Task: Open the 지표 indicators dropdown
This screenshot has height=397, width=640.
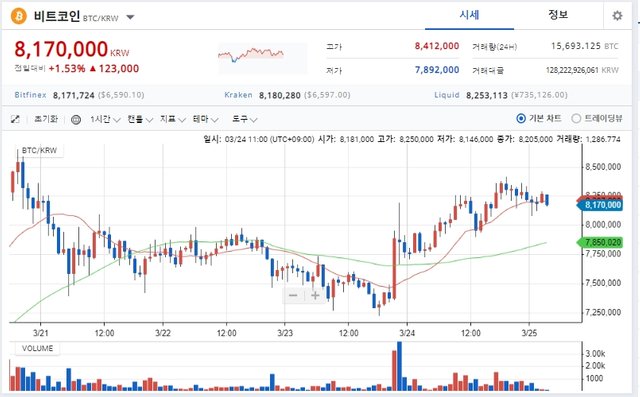Action: coord(172,119)
